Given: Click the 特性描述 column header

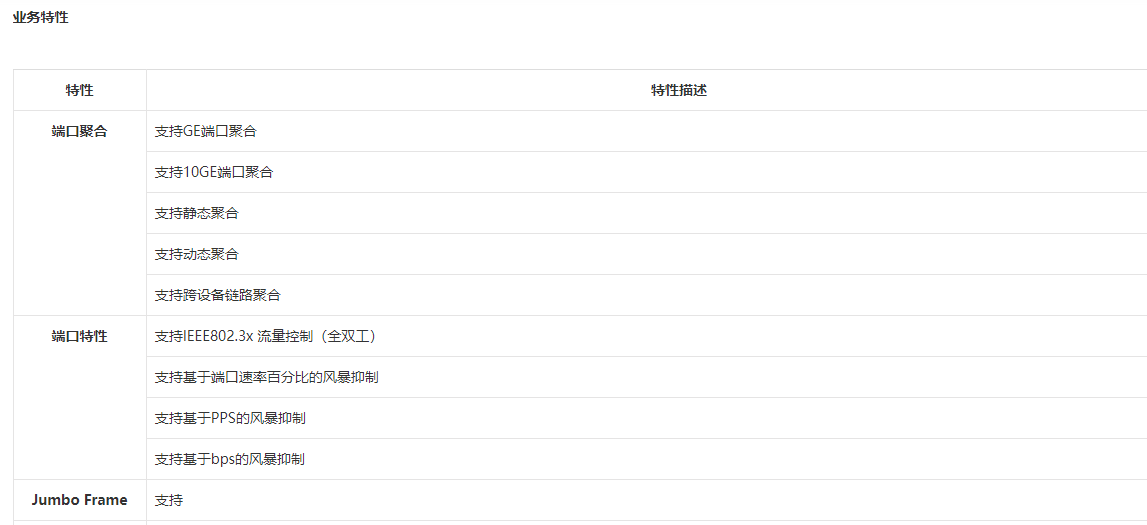Looking at the screenshot, I should click(679, 90).
